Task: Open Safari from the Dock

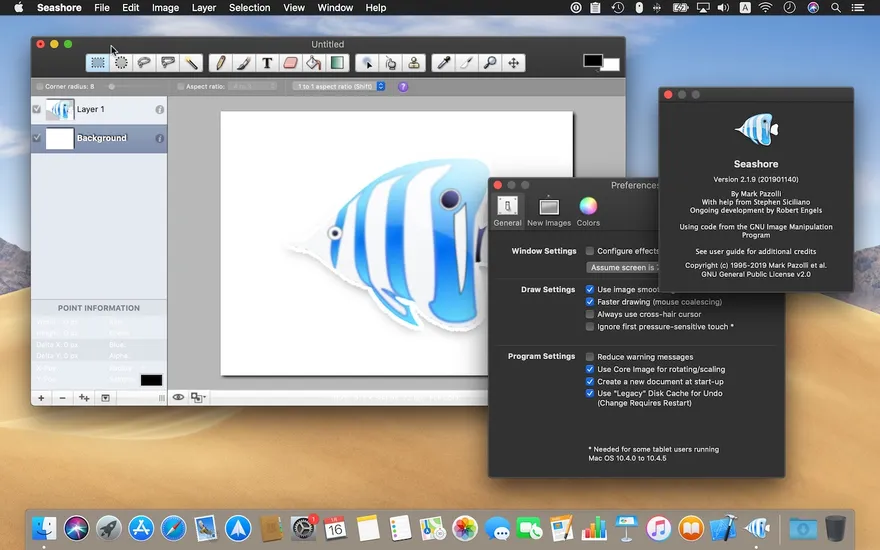Action: tap(173, 528)
